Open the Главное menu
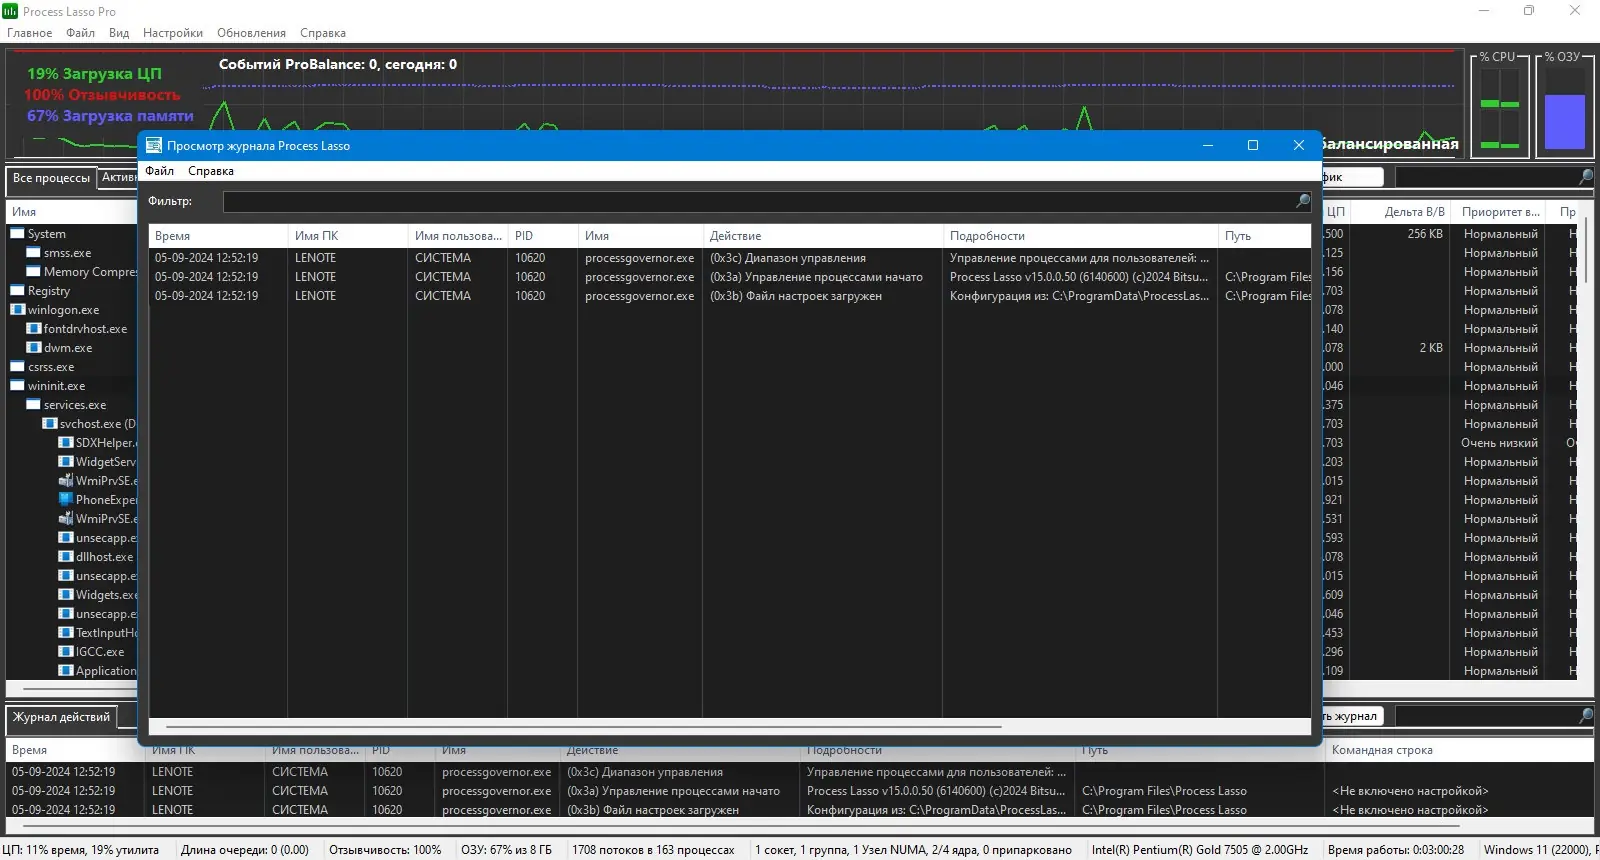Viewport: 1600px width, 860px height. tap(29, 33)
